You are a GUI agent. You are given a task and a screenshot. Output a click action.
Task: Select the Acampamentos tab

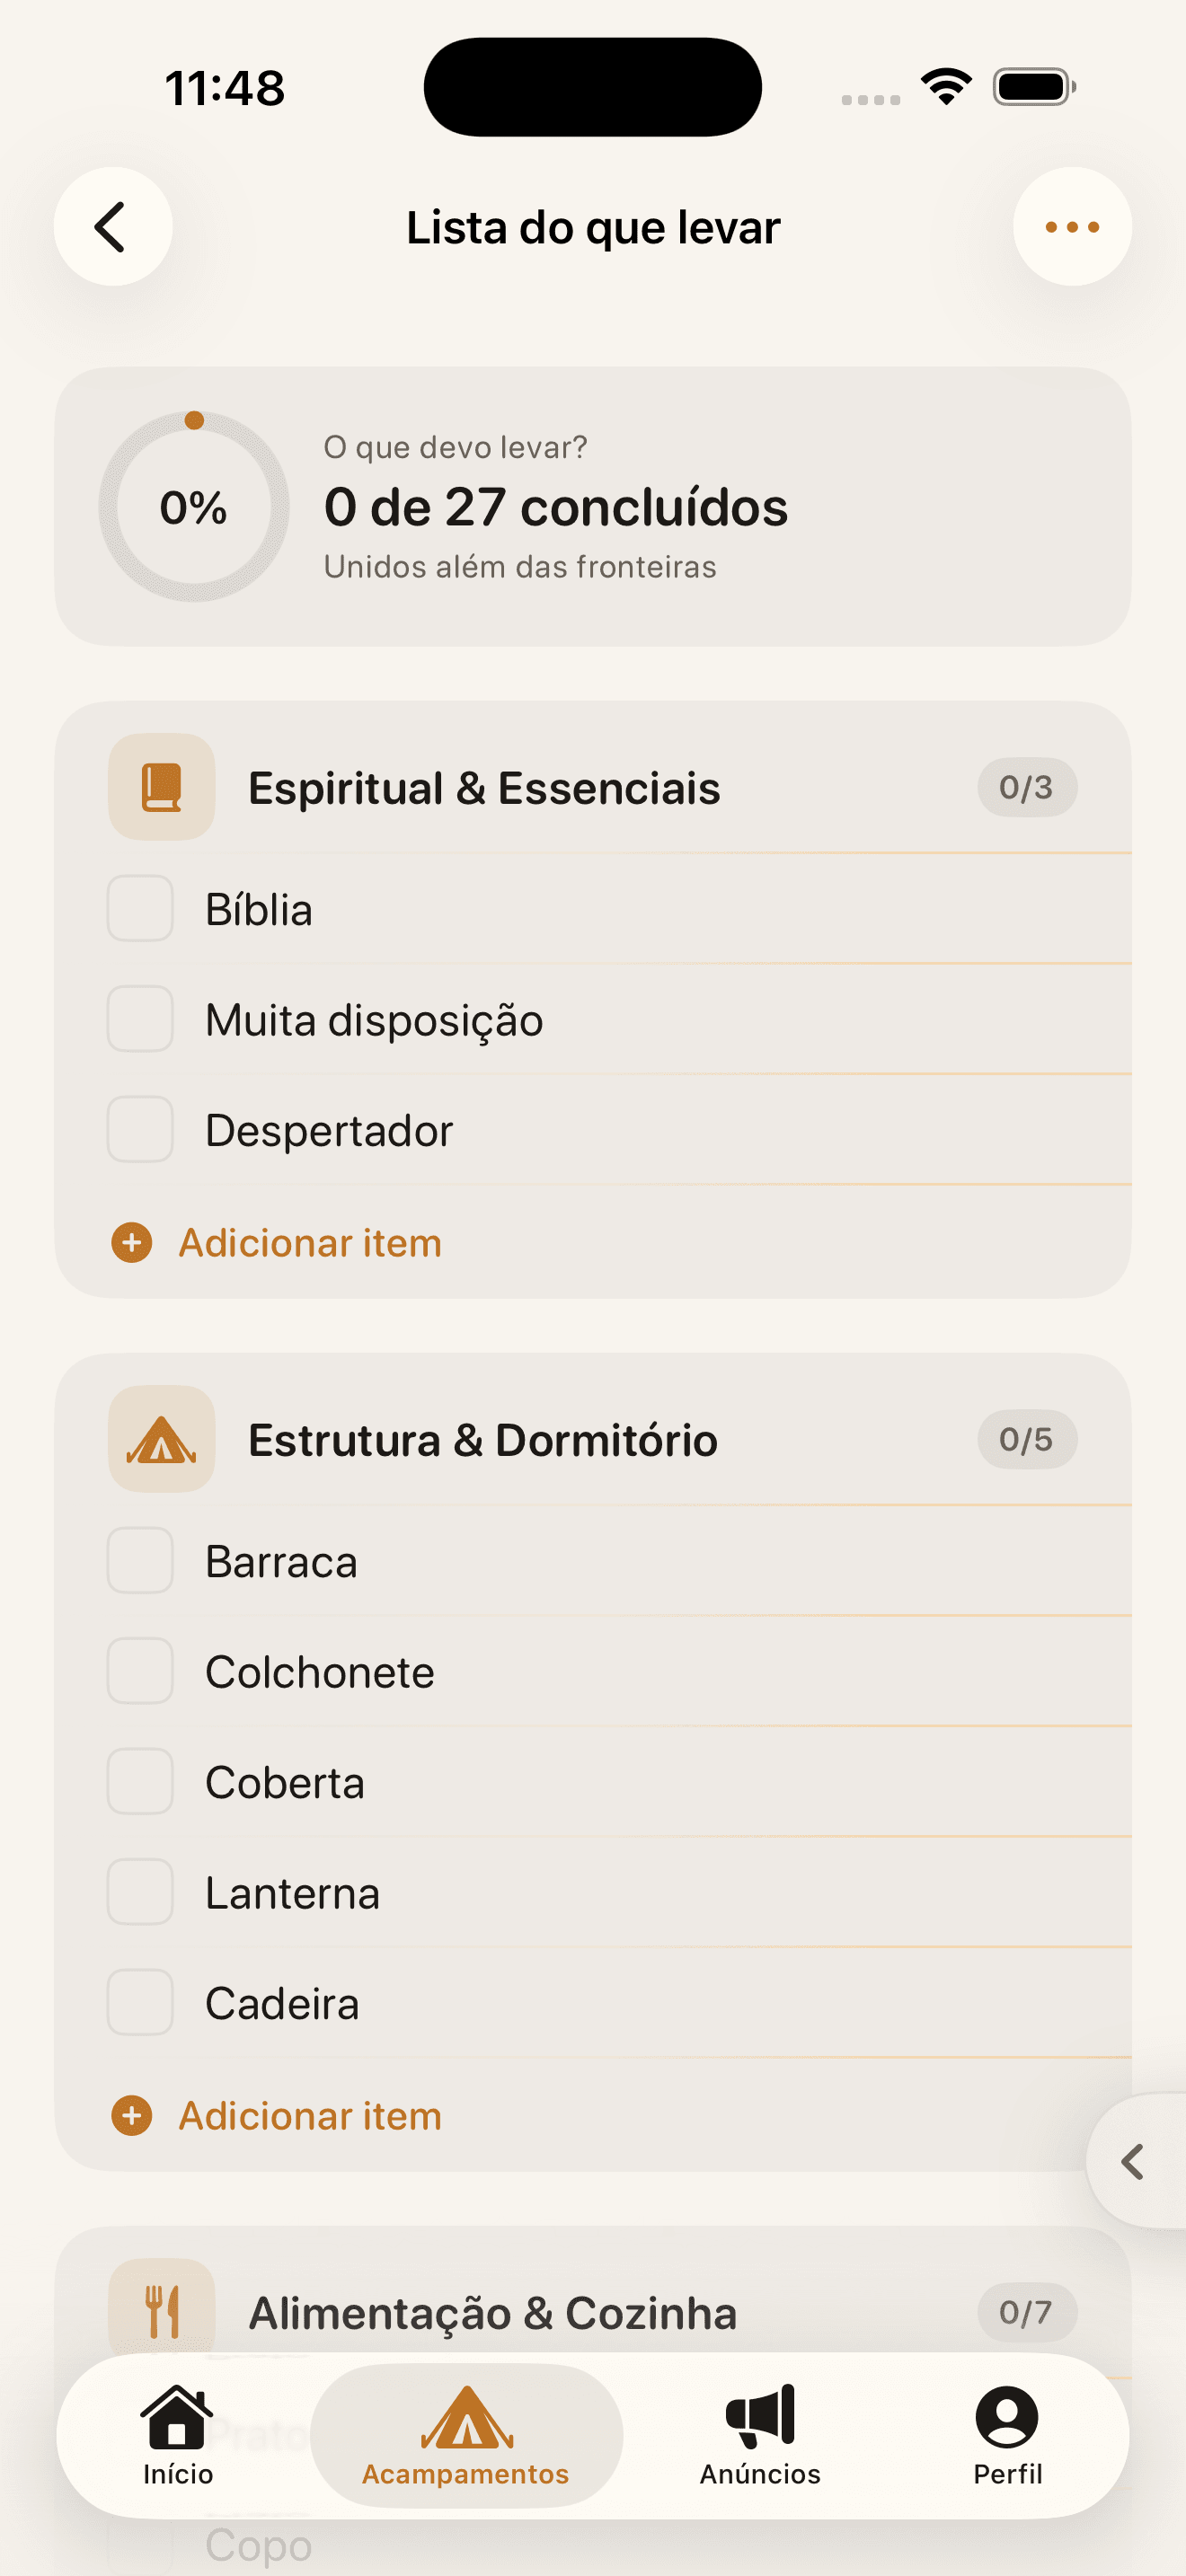[466, 2435]
